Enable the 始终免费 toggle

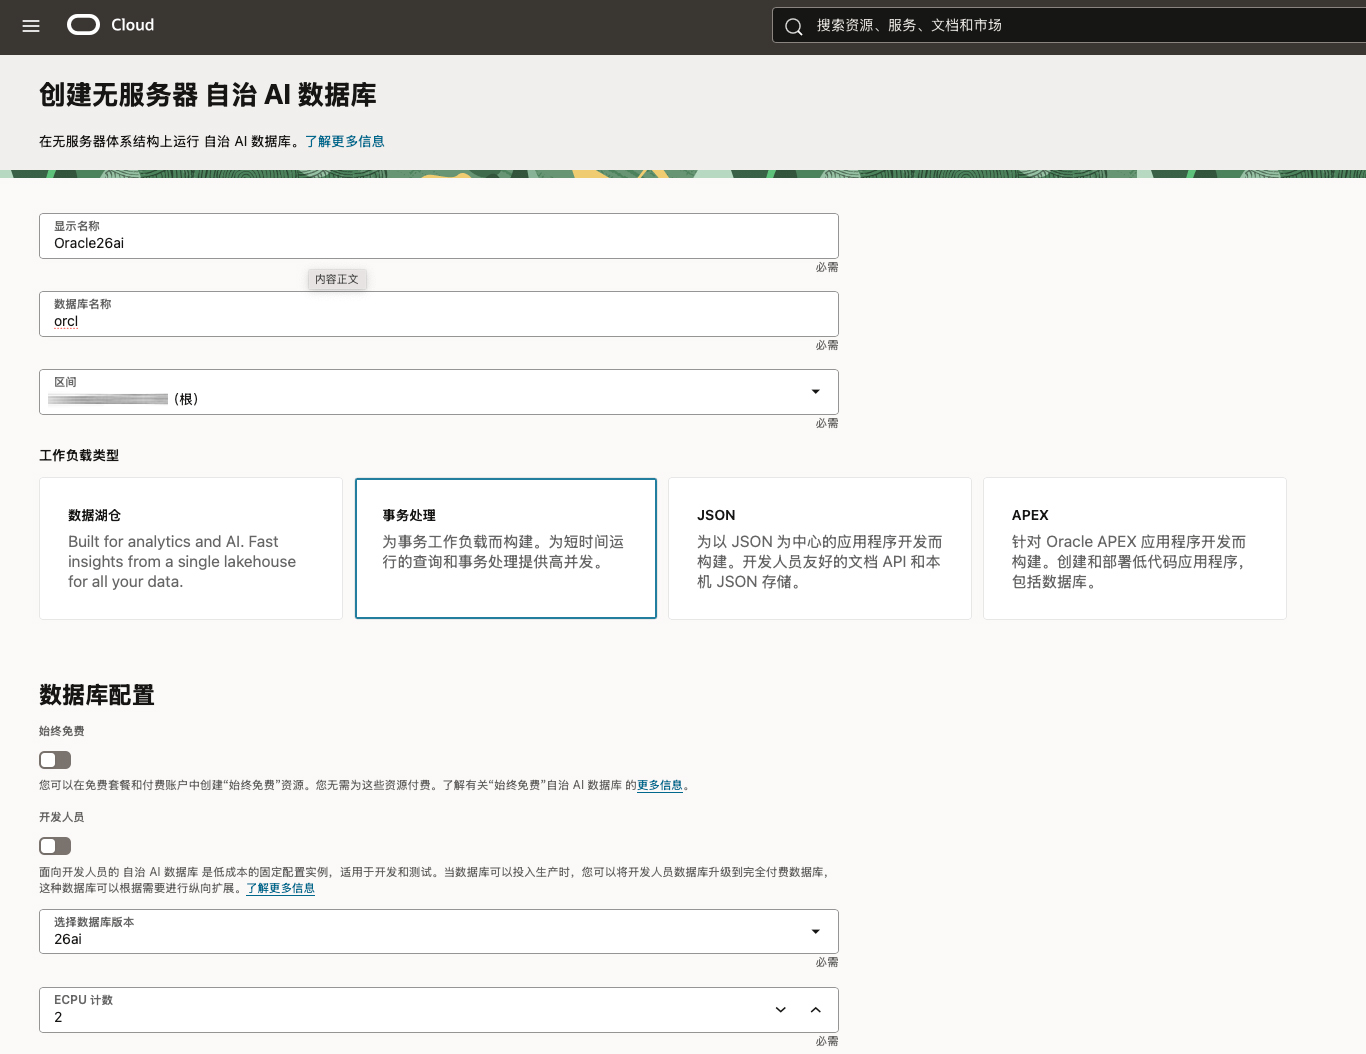pos(54,760)
